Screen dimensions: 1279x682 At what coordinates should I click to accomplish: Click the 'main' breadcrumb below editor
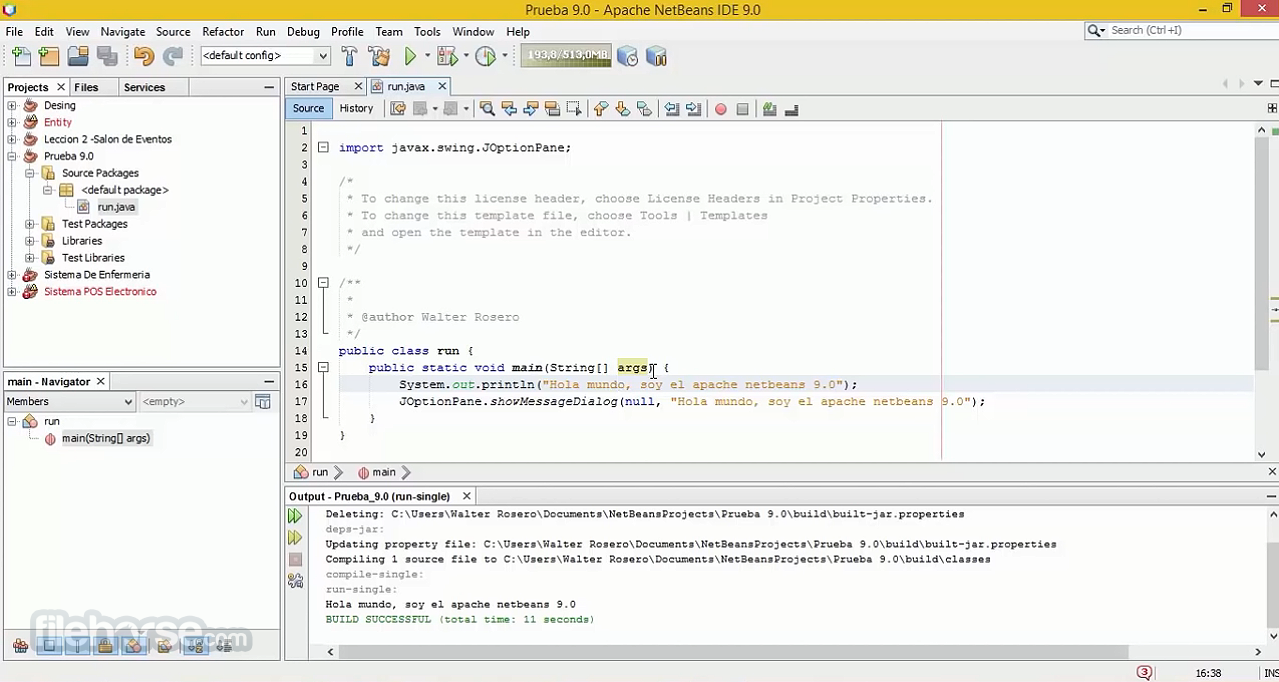[384, 472]
